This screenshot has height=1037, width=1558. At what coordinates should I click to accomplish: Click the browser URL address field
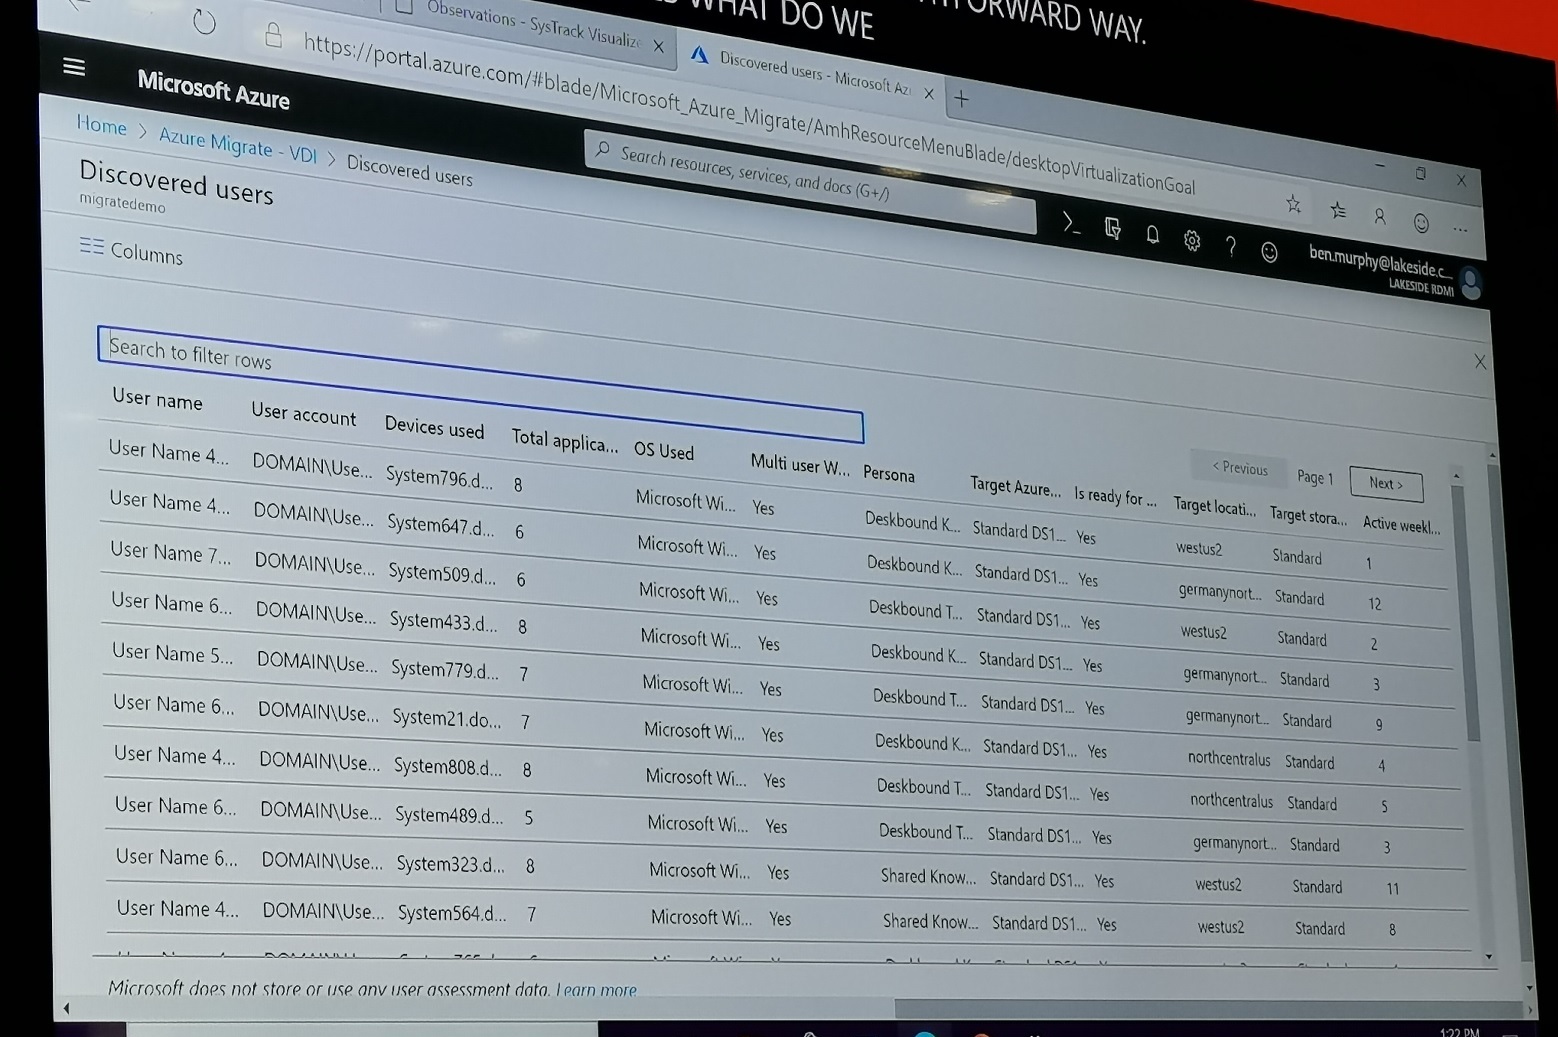coord(748,114)
